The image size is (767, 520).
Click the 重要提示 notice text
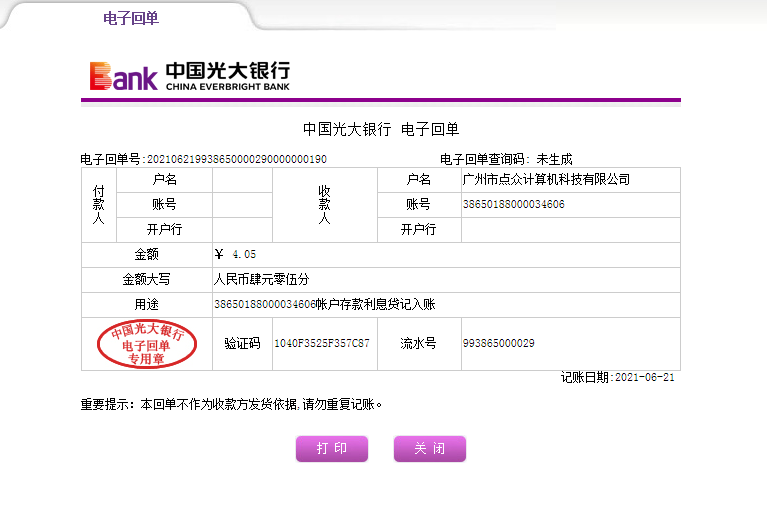tap(231, 404)
